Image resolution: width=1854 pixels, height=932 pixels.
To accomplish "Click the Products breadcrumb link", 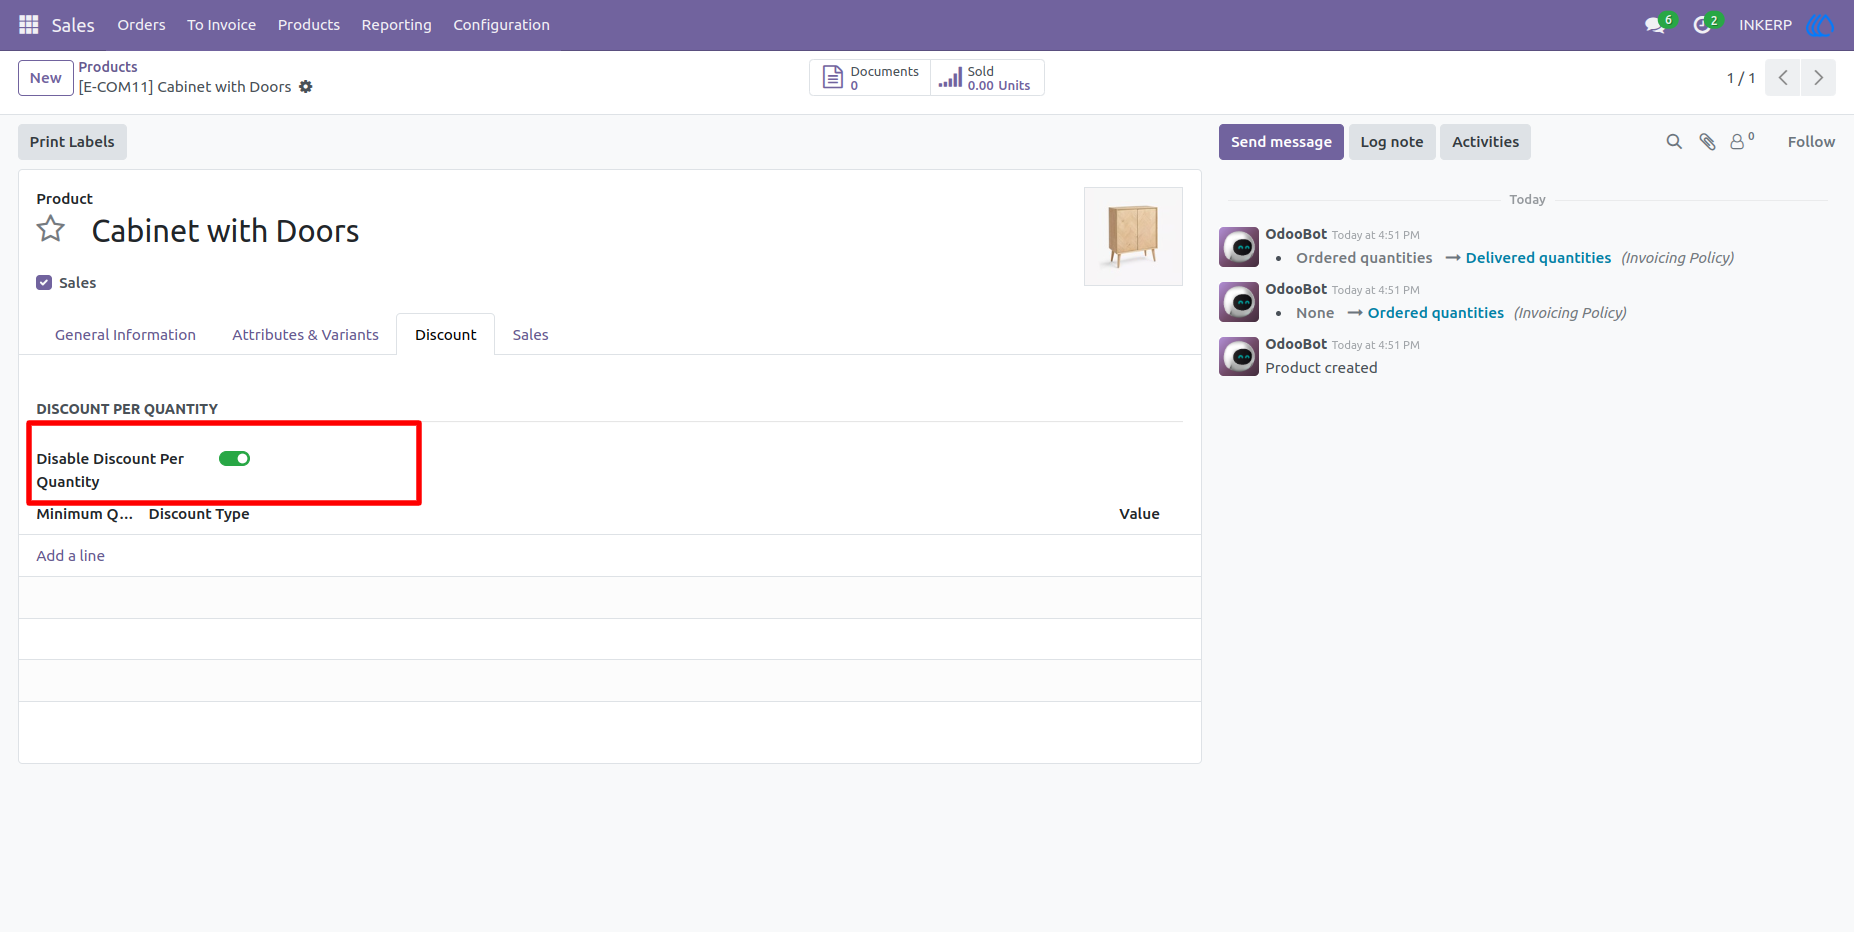I will pyautogui.click(x=108, y=67).
